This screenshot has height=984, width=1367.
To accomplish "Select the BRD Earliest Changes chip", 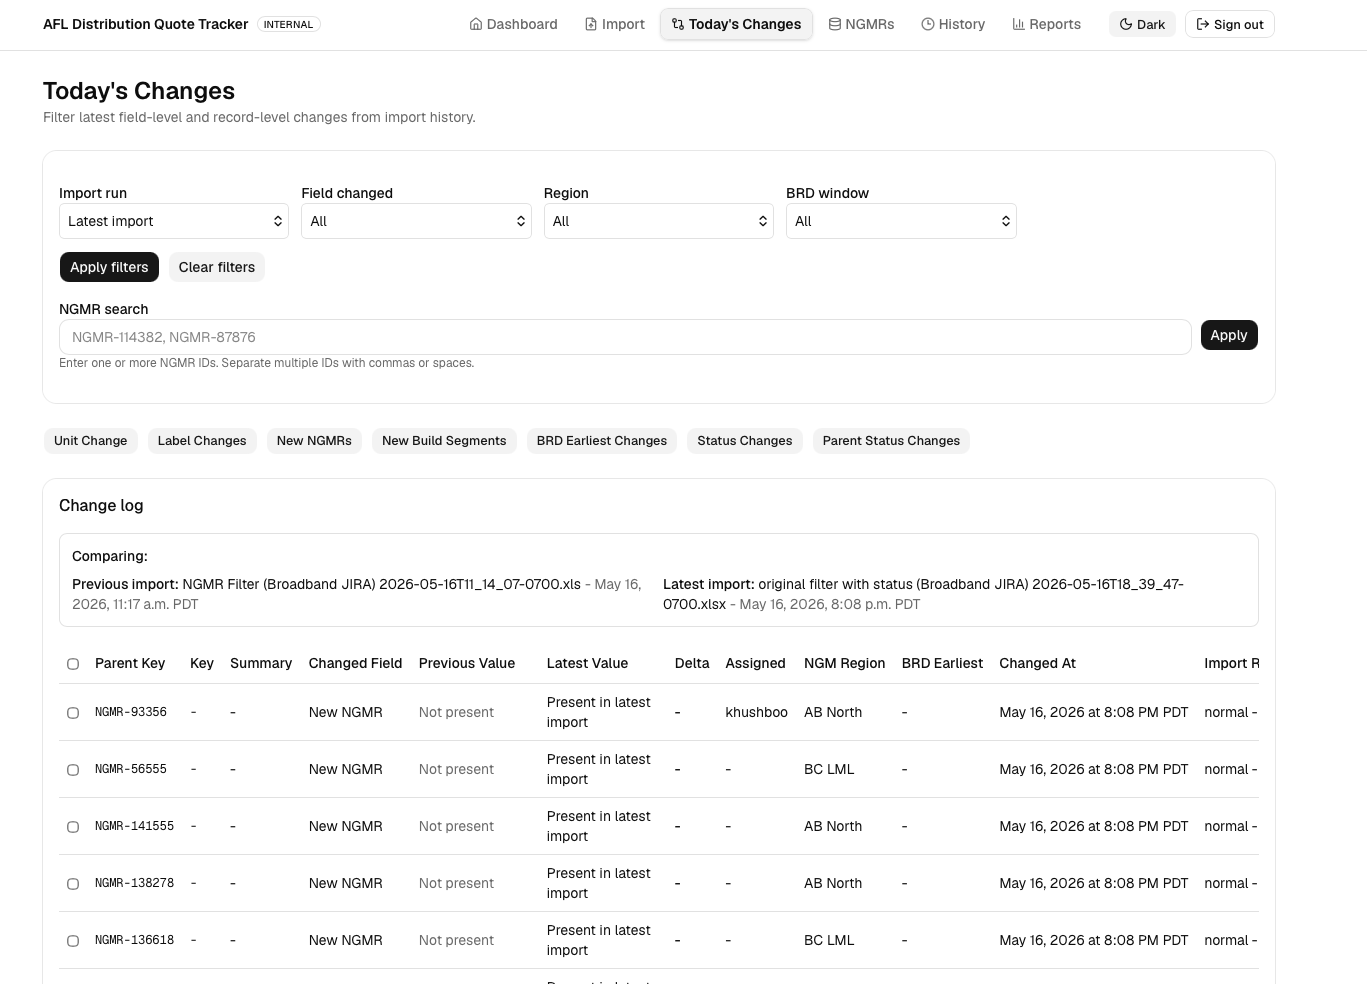I will (x=602, y=441).
